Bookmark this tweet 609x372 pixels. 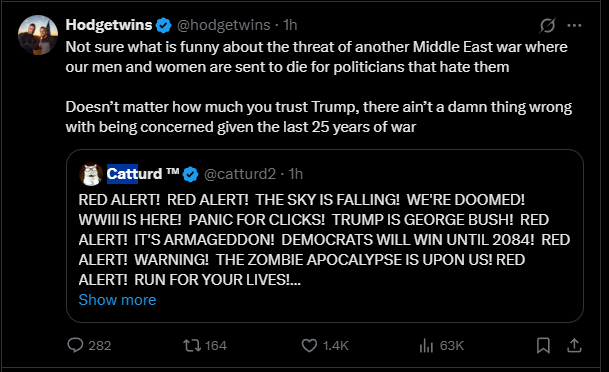(543, 345)
